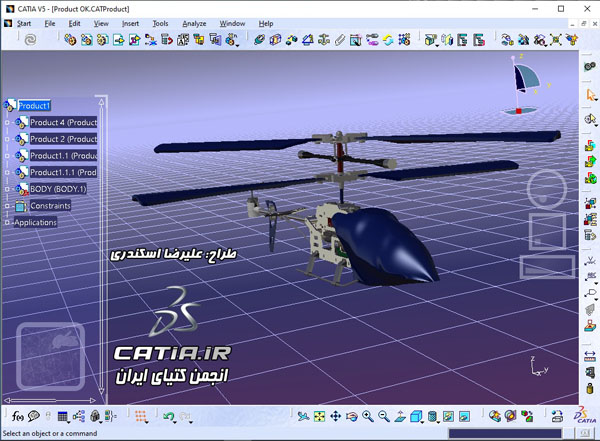The height and width of the screenshot is (441, 600).
Task: Click the Zoom In magnifier
Action: (x=368, y=416)
